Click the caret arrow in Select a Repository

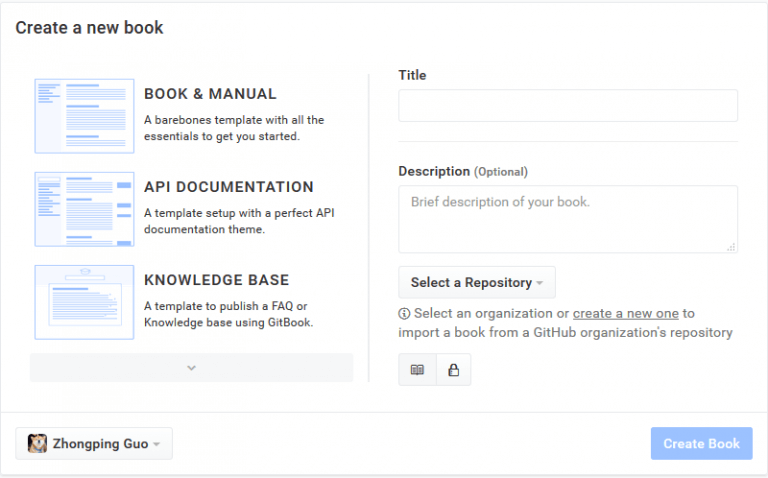coord(539,283)
